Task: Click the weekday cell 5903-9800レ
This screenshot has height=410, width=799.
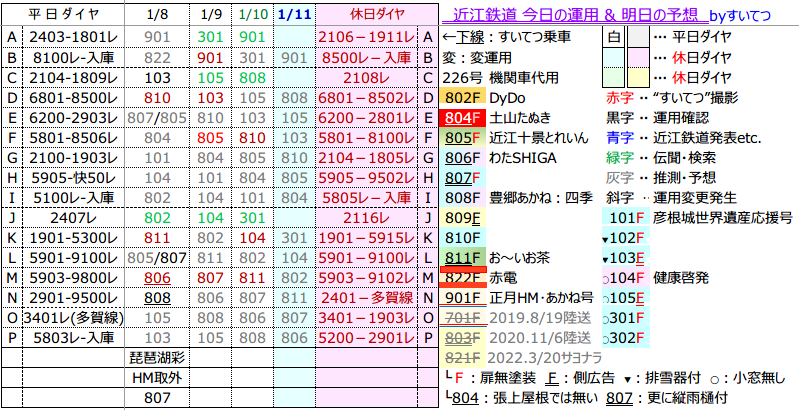Action: (x=74, y=278)
